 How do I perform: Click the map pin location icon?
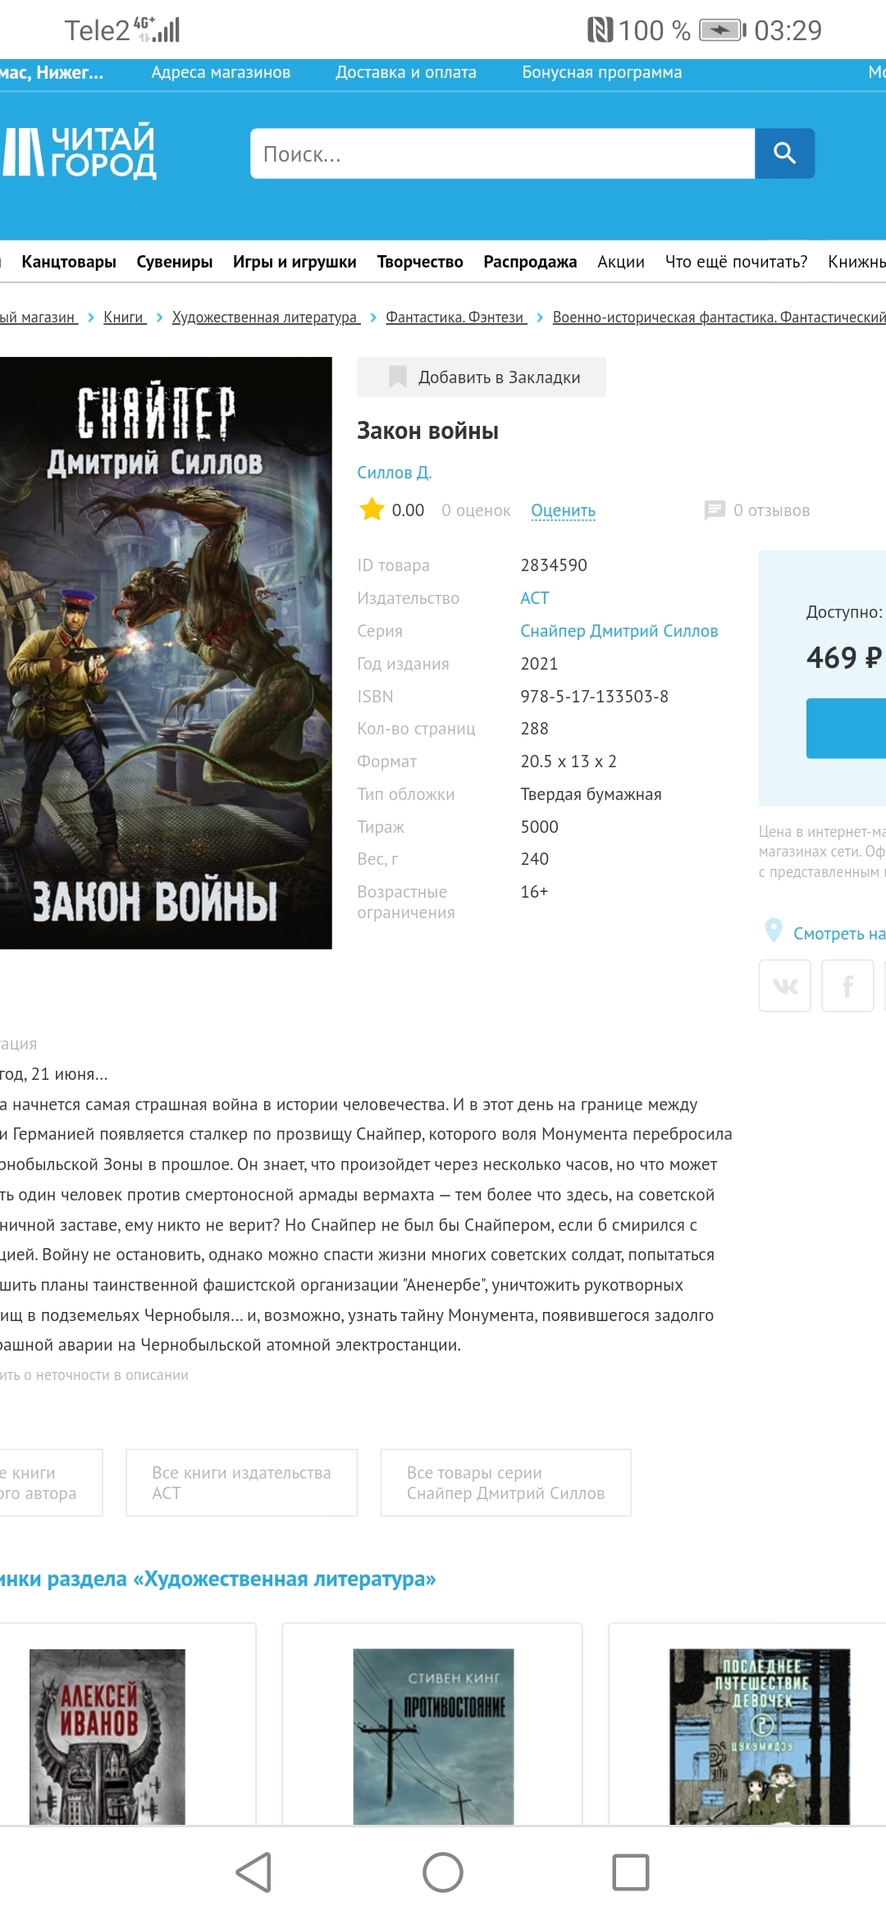point(773,931)
